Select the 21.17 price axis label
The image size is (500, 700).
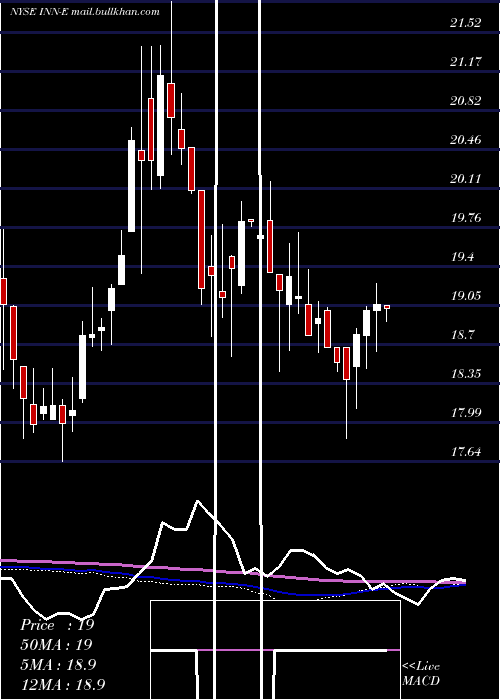click(x=466, y=61)
